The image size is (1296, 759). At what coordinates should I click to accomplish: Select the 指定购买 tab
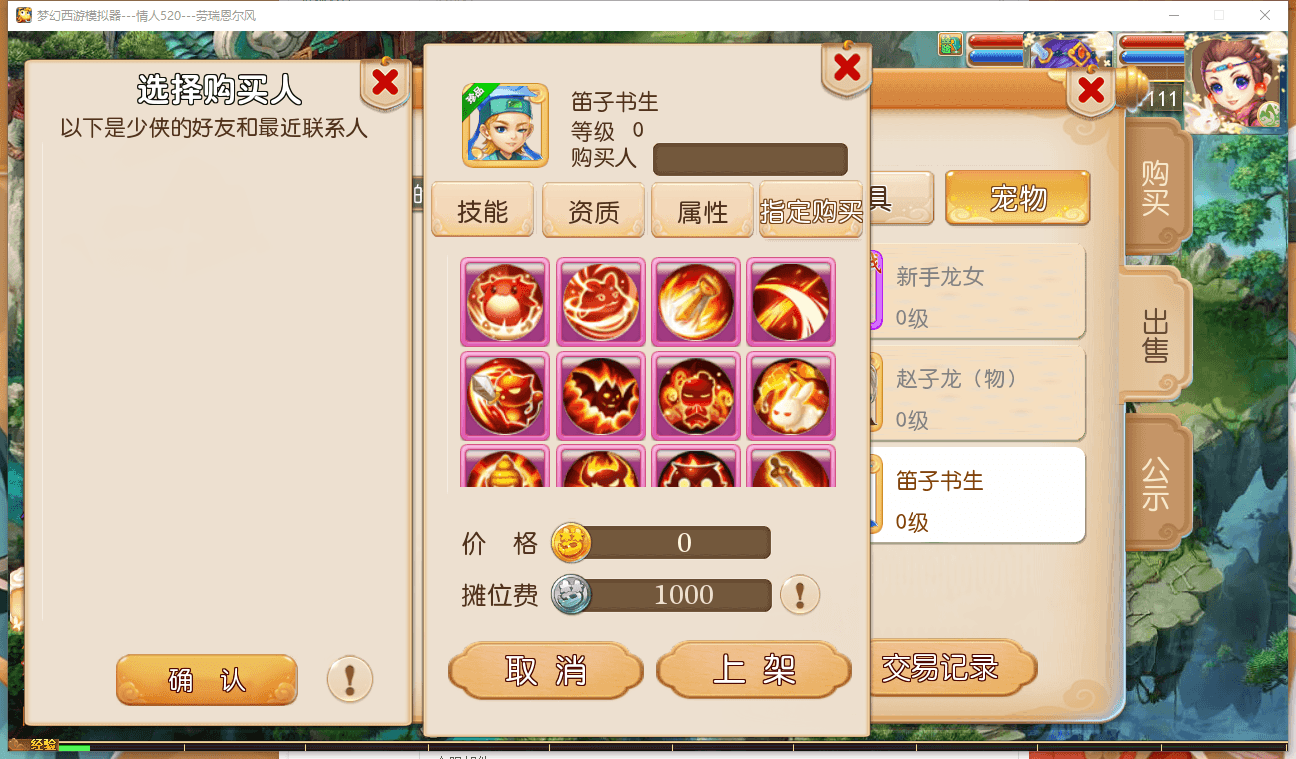(x=811, y=211)
